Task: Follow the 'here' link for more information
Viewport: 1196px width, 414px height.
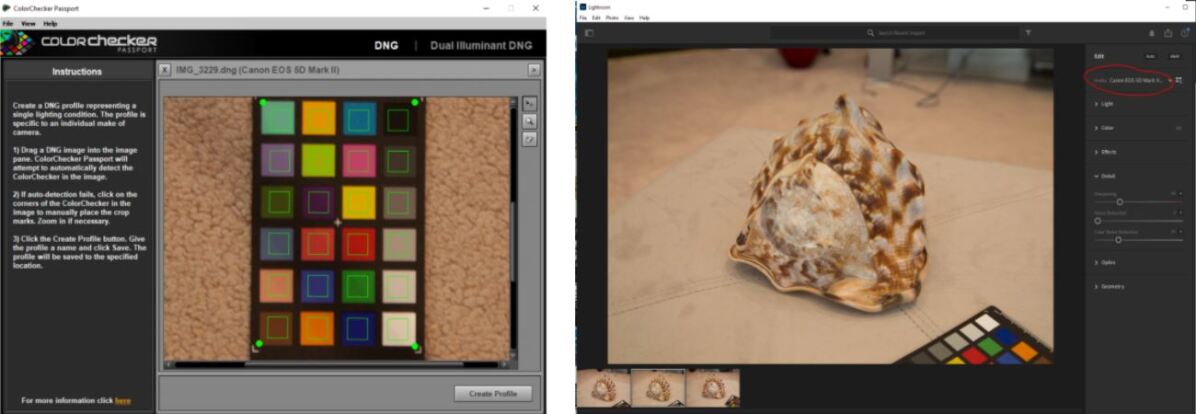Action: point(123,400)
